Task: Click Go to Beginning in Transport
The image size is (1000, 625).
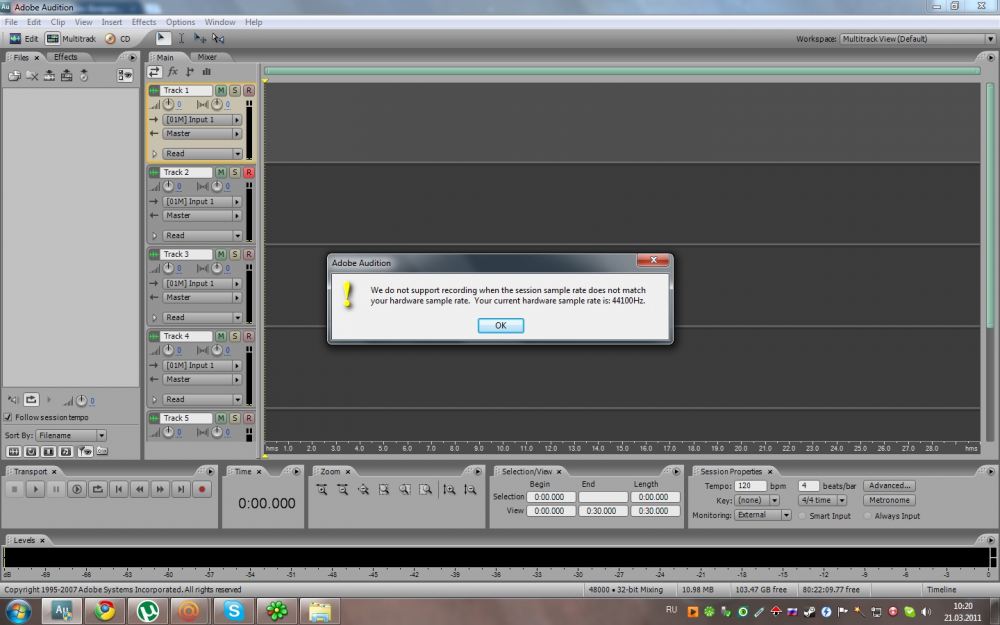Action: (x=119, y=489)
